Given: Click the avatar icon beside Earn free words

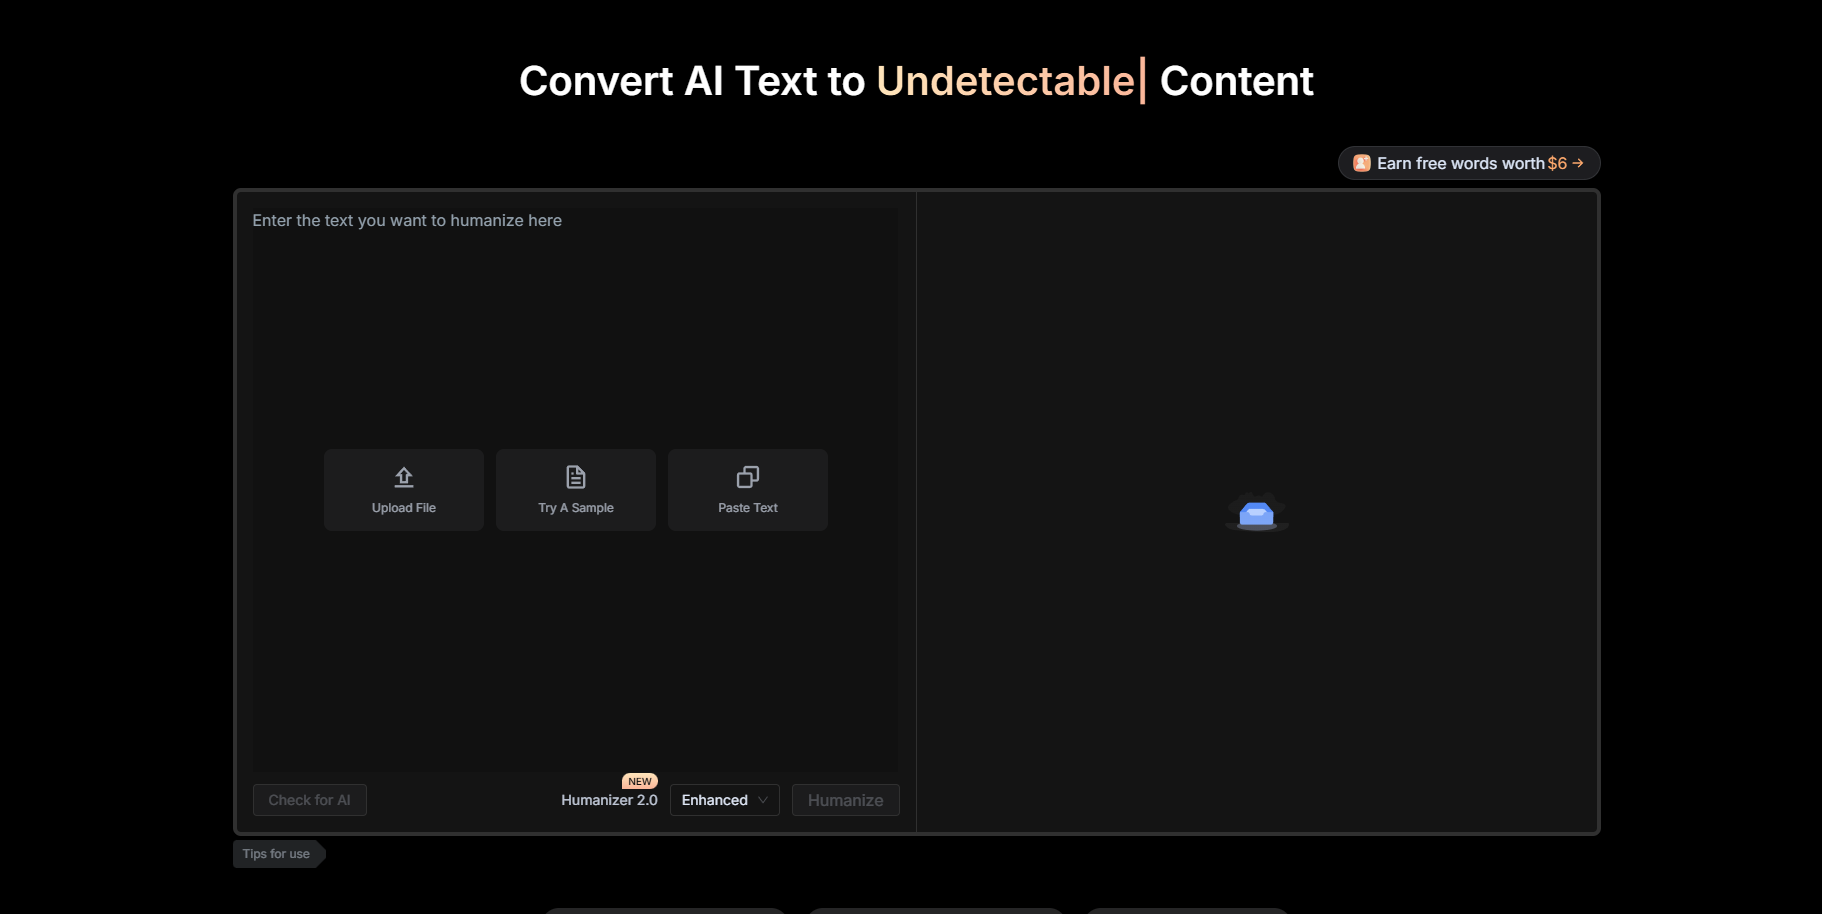Looking at the screenshot, I should (x=1361, y=163).
